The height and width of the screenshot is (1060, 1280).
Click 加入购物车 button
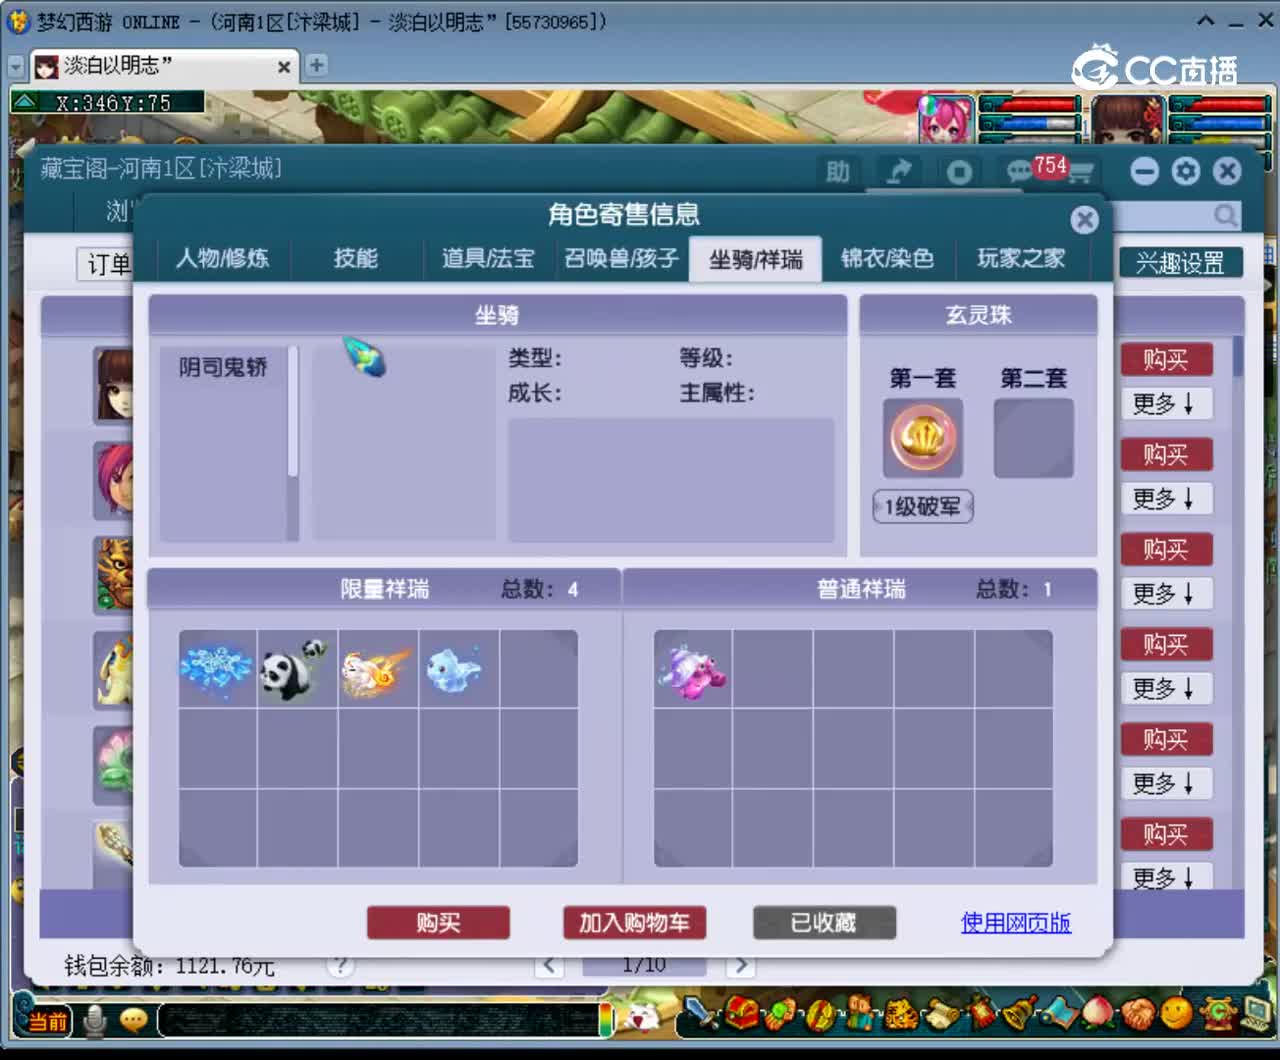pos(634,922)
